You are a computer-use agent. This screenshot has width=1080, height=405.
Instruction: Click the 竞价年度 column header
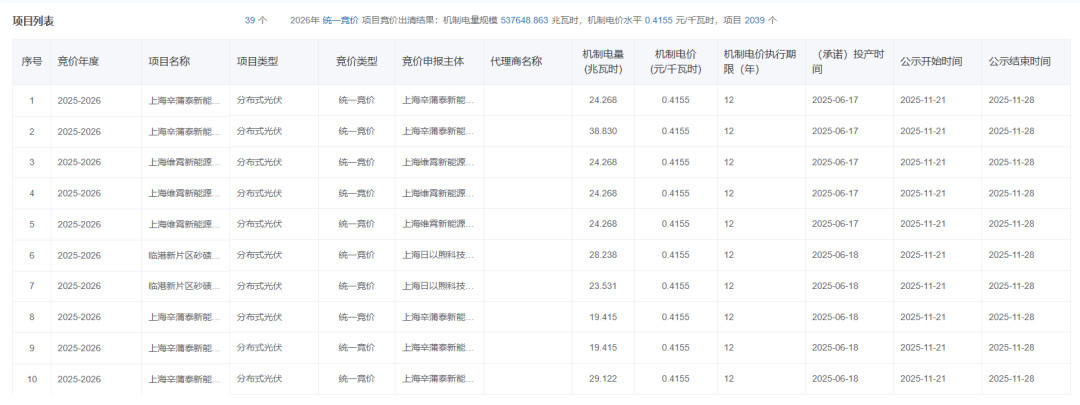pyautogui.click(x=78, y=62)
